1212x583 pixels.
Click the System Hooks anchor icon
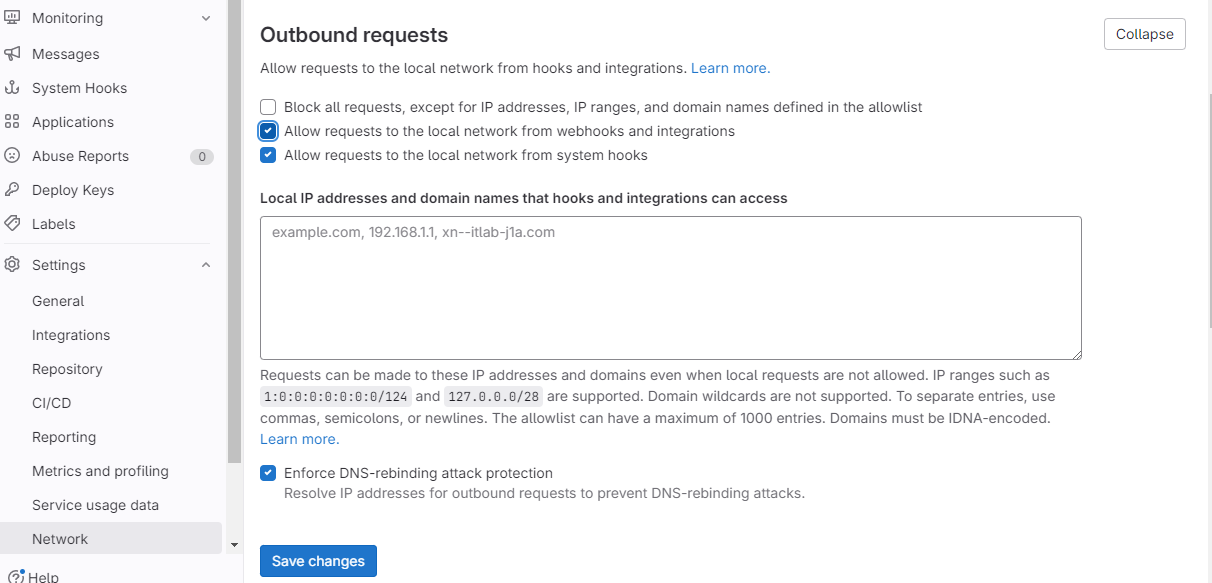pyautogui.click(x=12, y=88)
